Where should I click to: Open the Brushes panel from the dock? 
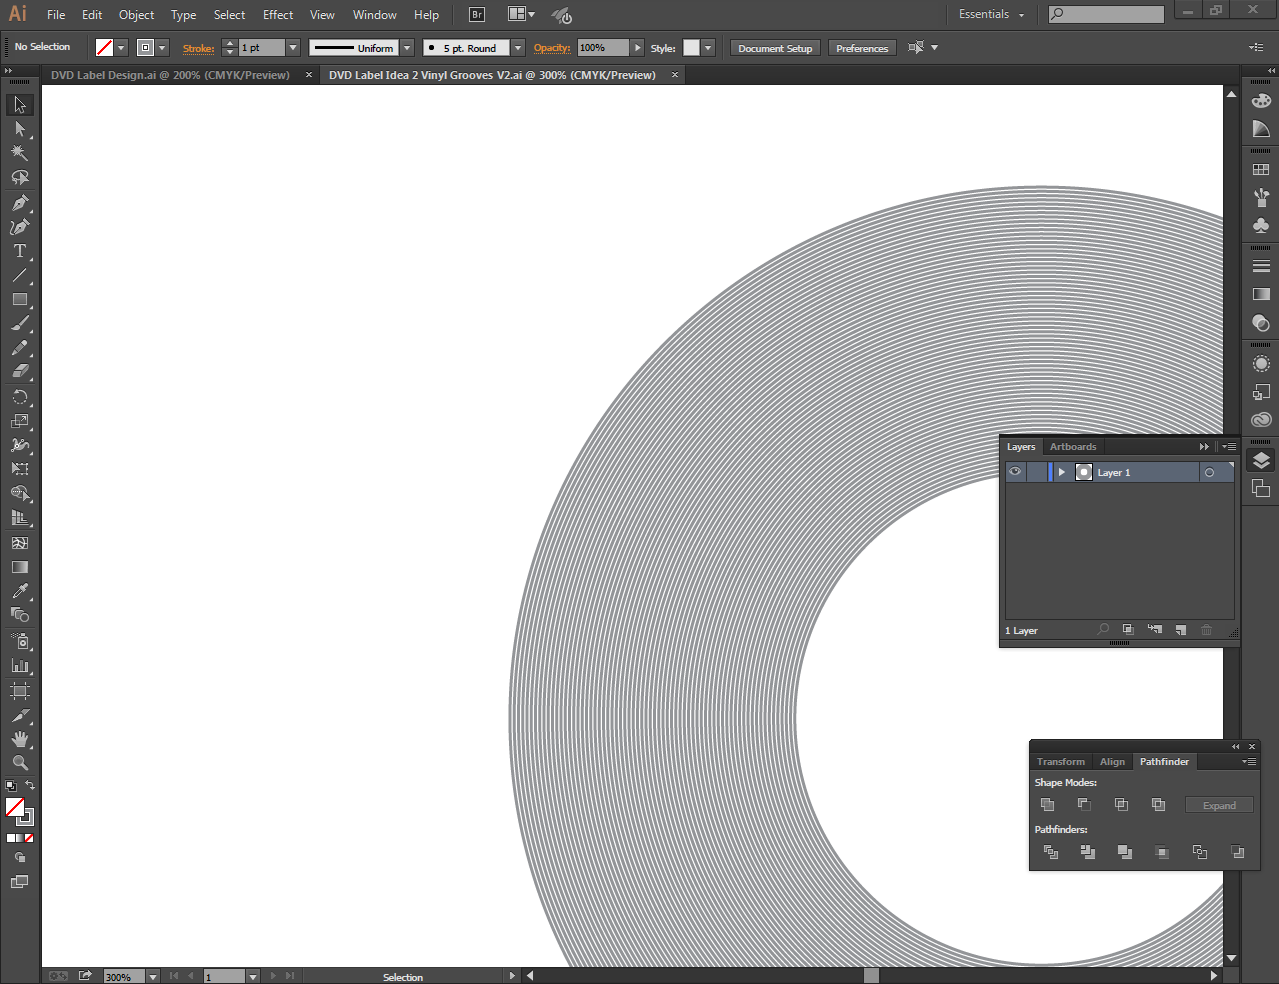pyautogui.click(x=1261, y=198)
